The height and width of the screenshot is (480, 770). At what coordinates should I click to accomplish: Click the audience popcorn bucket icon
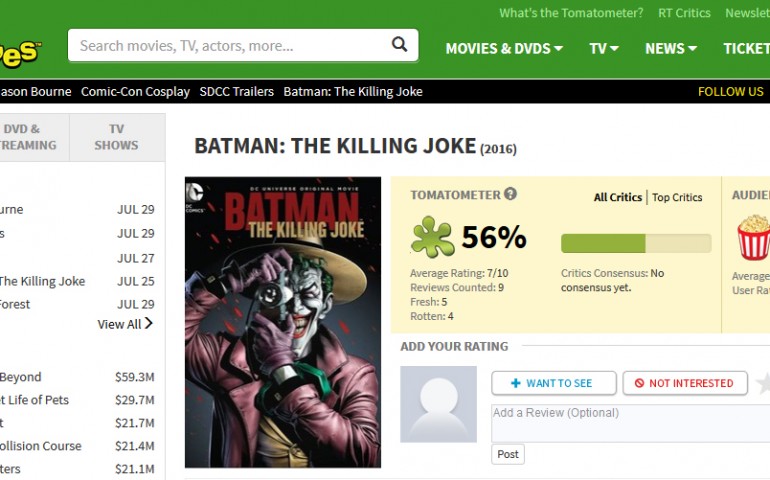754,237
